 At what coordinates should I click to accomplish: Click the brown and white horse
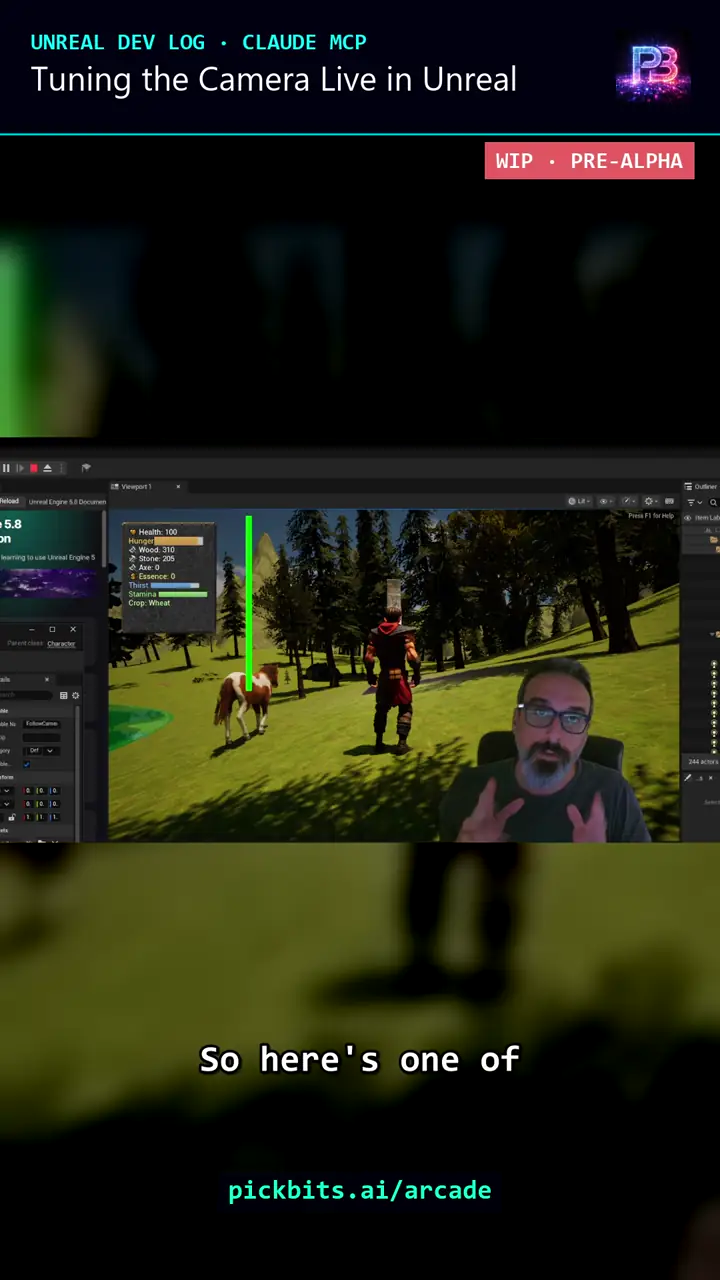[246, 705]
